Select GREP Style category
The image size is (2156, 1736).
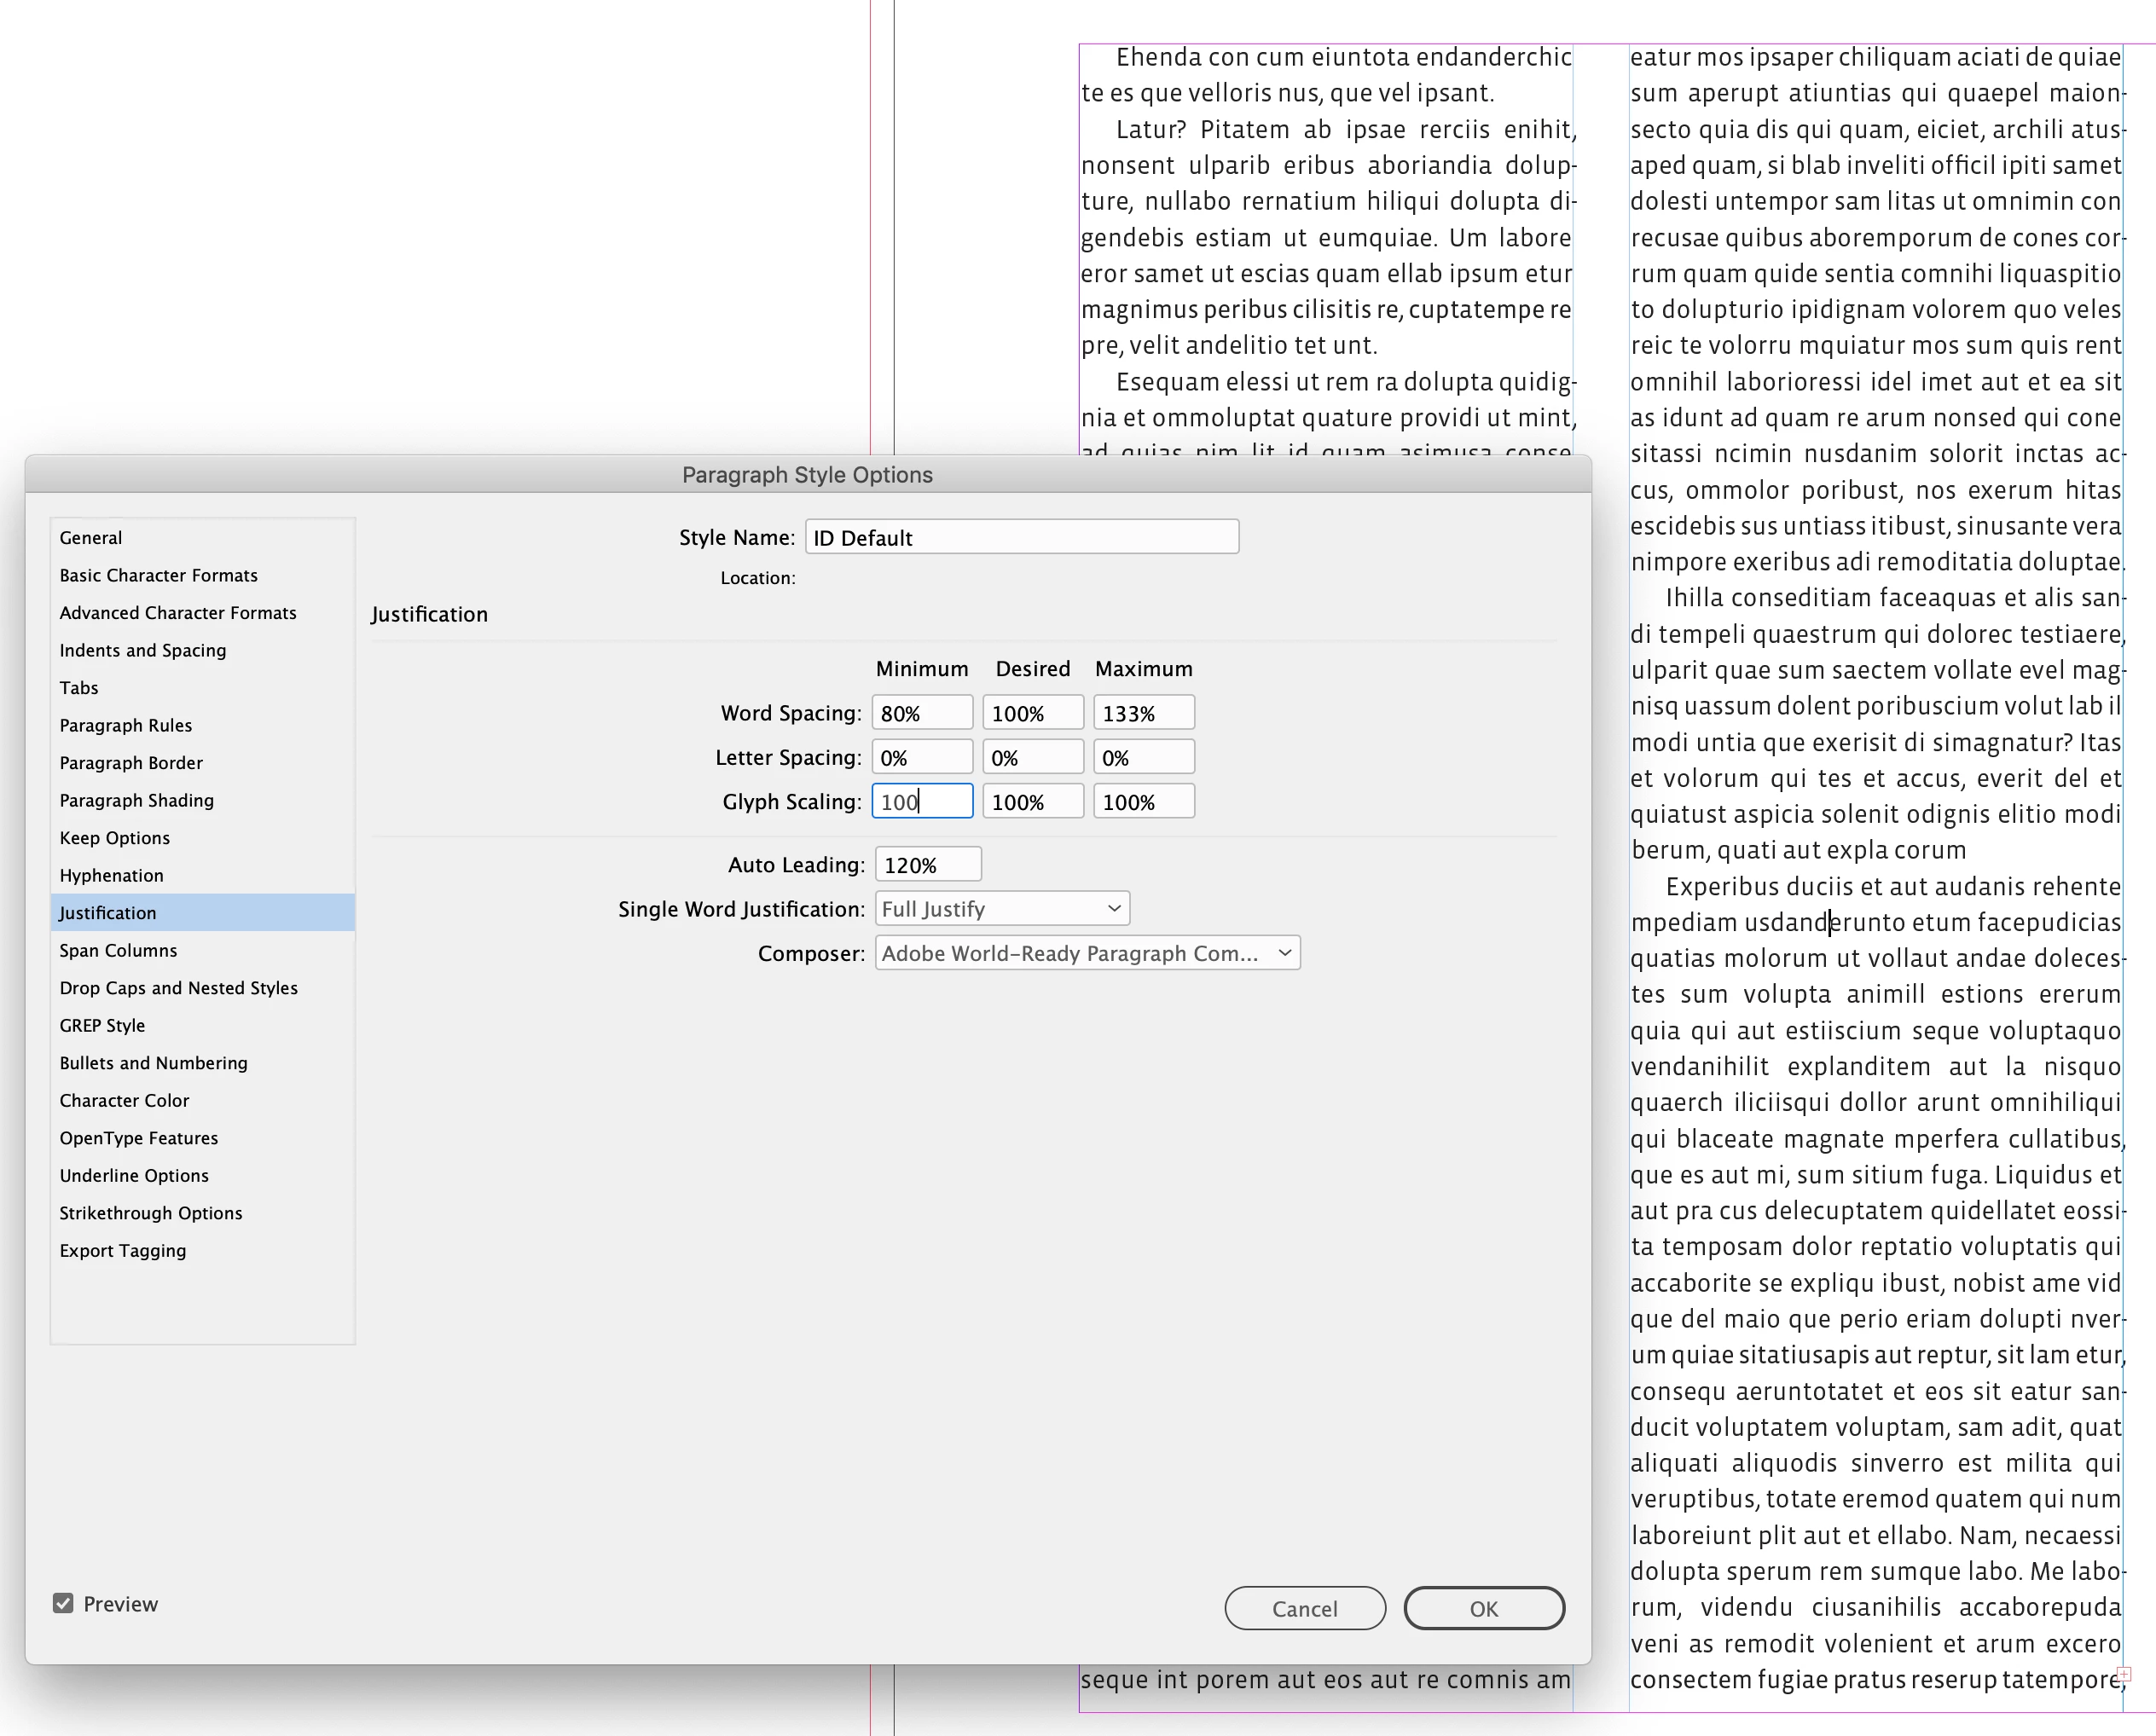coord(102,1024)
